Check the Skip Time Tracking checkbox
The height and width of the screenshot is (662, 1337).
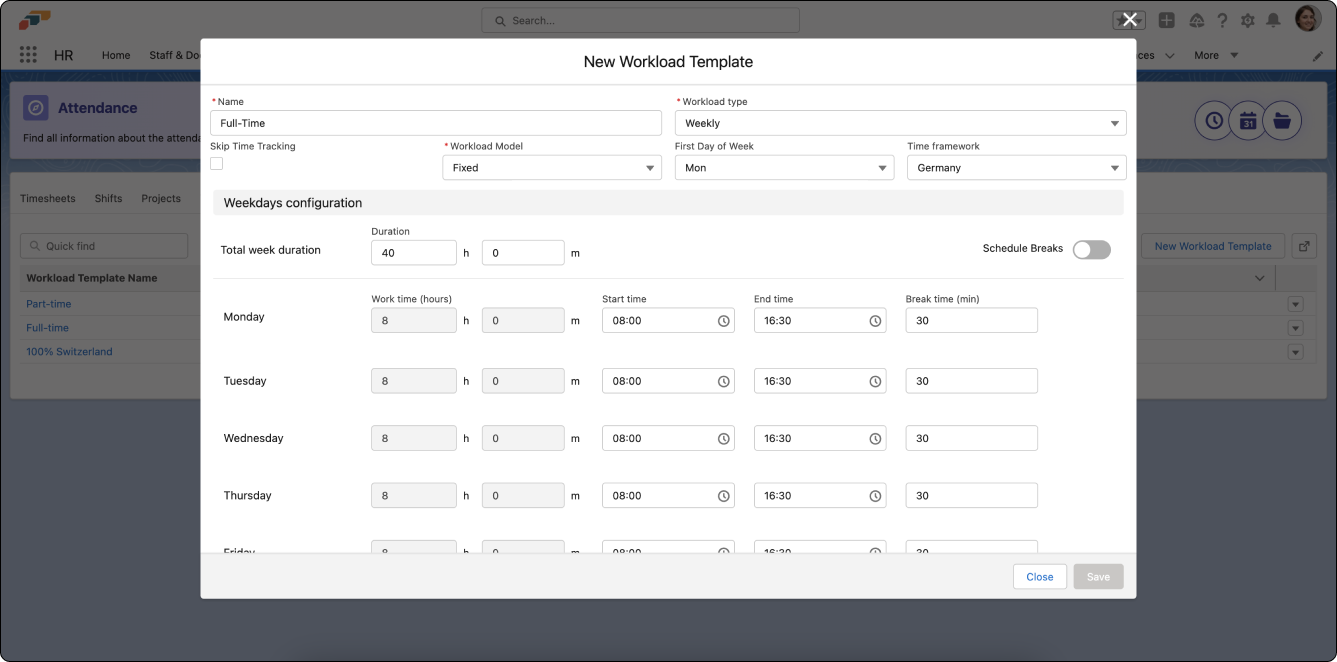coord(216,163)
